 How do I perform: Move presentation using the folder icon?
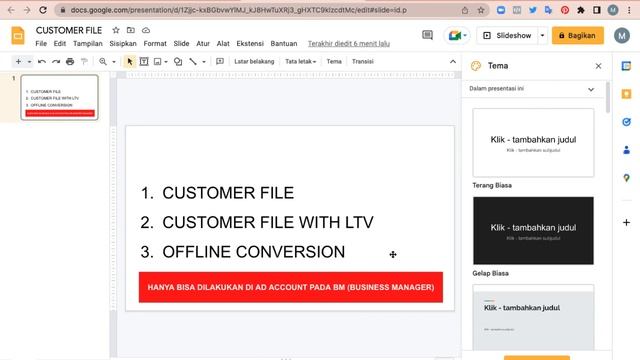(x=131, y=30)
